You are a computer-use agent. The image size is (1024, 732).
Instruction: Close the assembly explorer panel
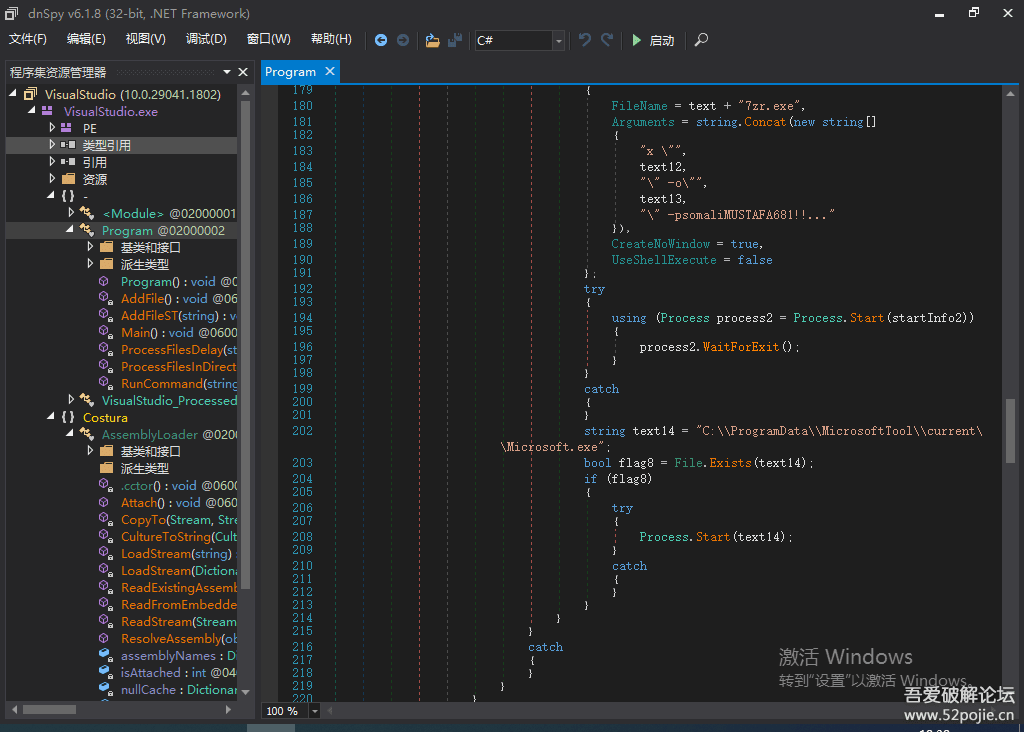click(242, 72)
